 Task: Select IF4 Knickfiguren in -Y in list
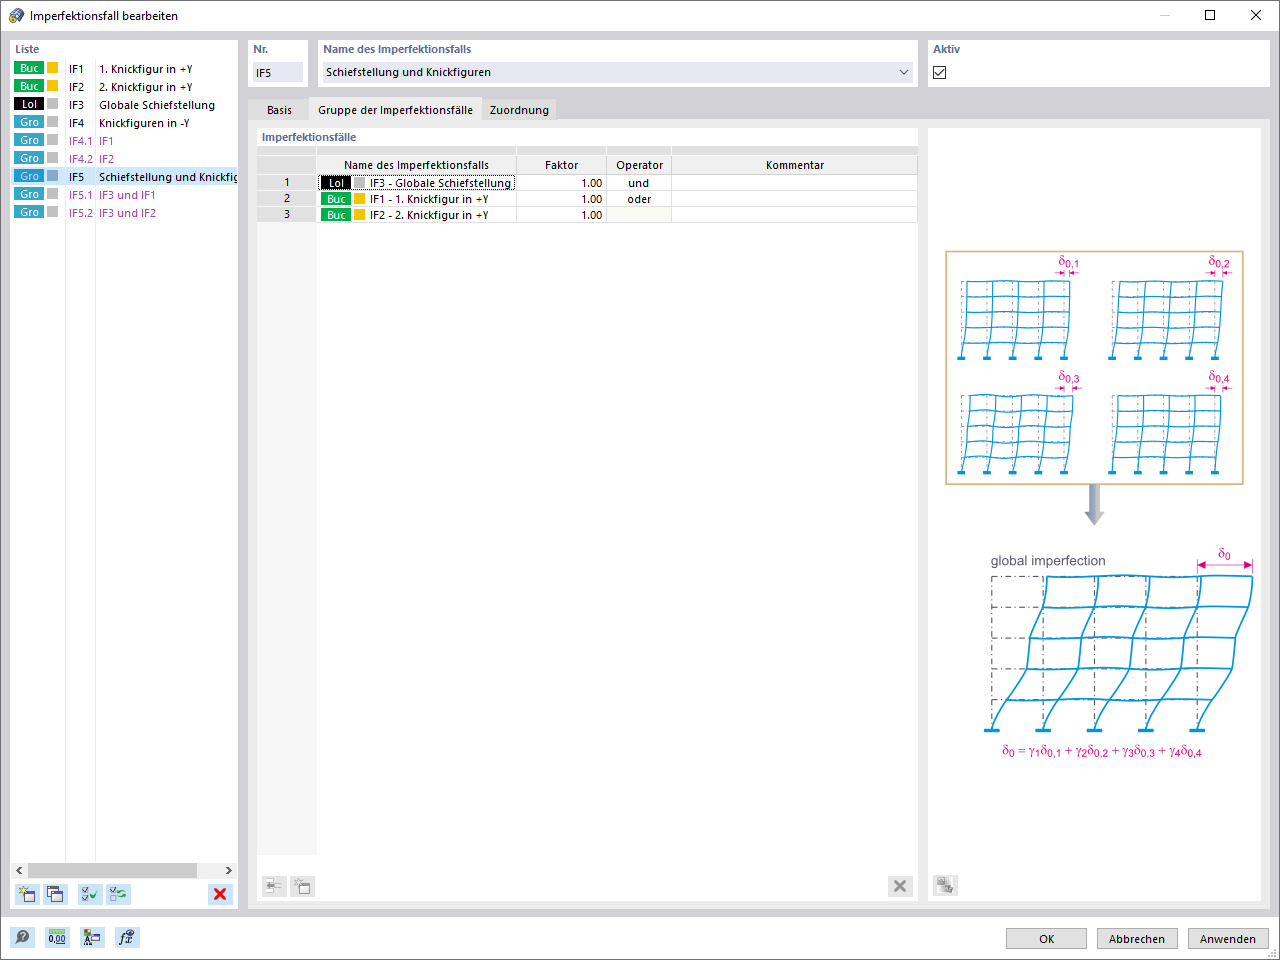pyautogui.click(x=125, y=123)
